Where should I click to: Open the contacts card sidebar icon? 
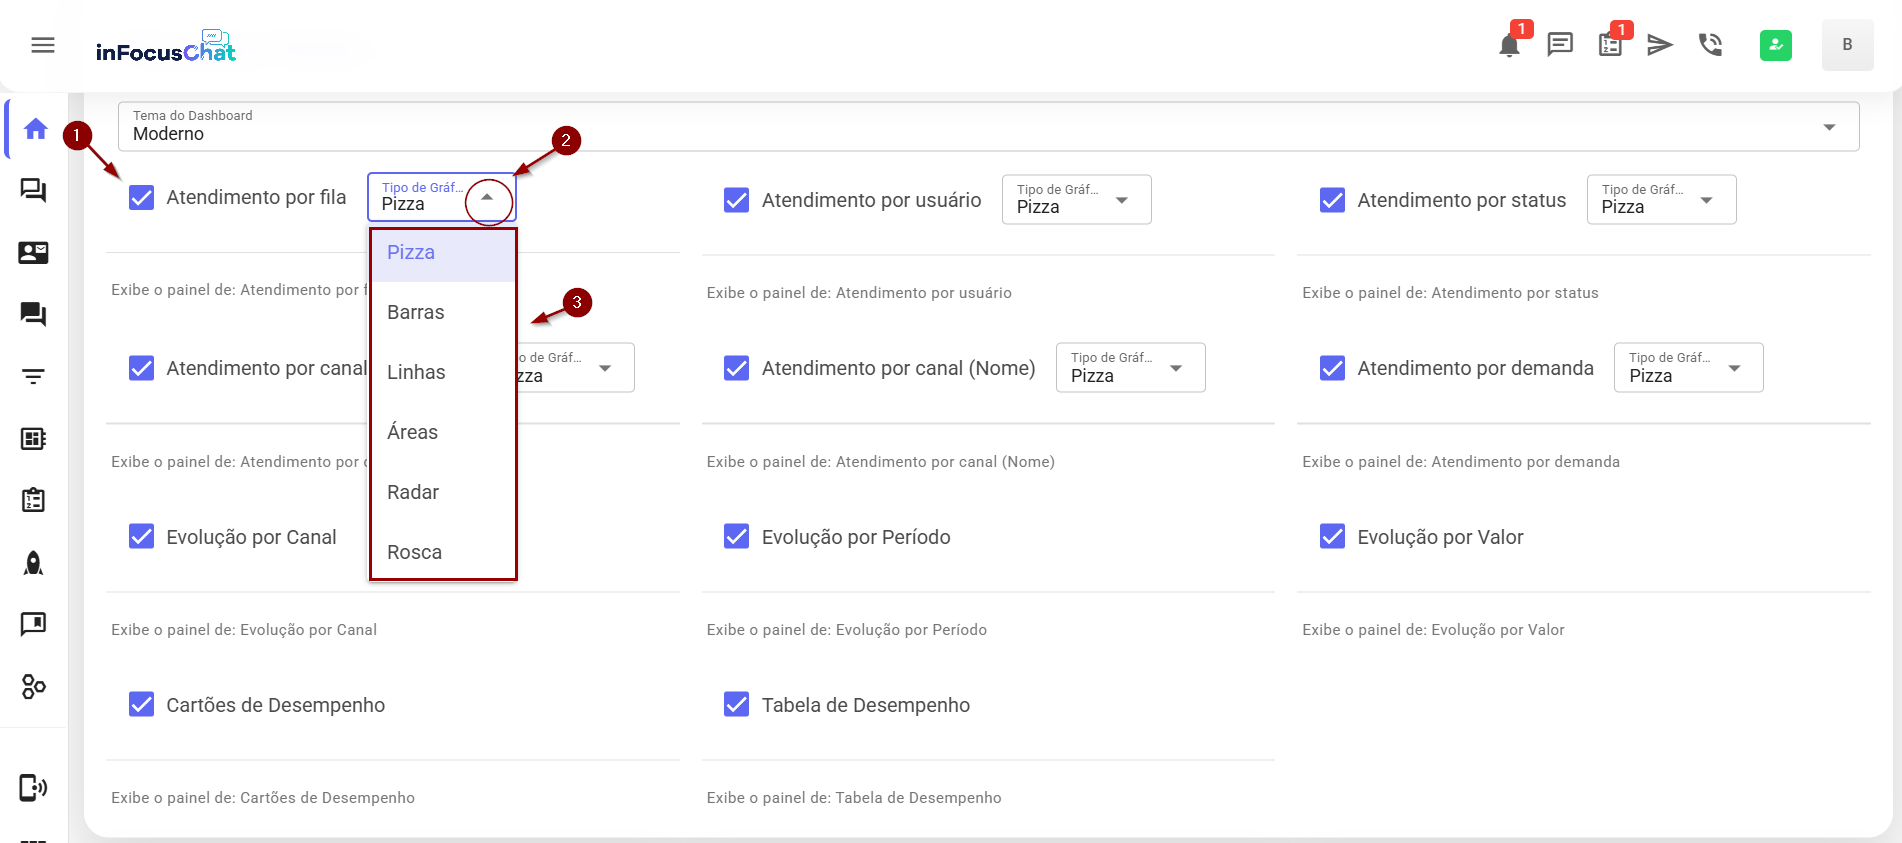point(34,252)
